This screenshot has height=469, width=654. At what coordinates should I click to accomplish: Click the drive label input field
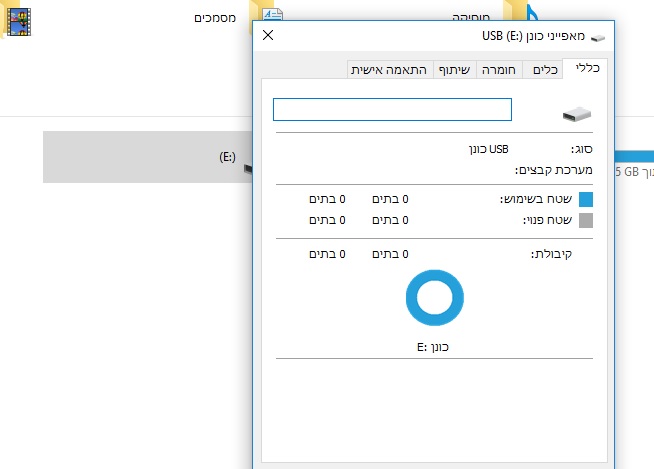pos(392,109)
